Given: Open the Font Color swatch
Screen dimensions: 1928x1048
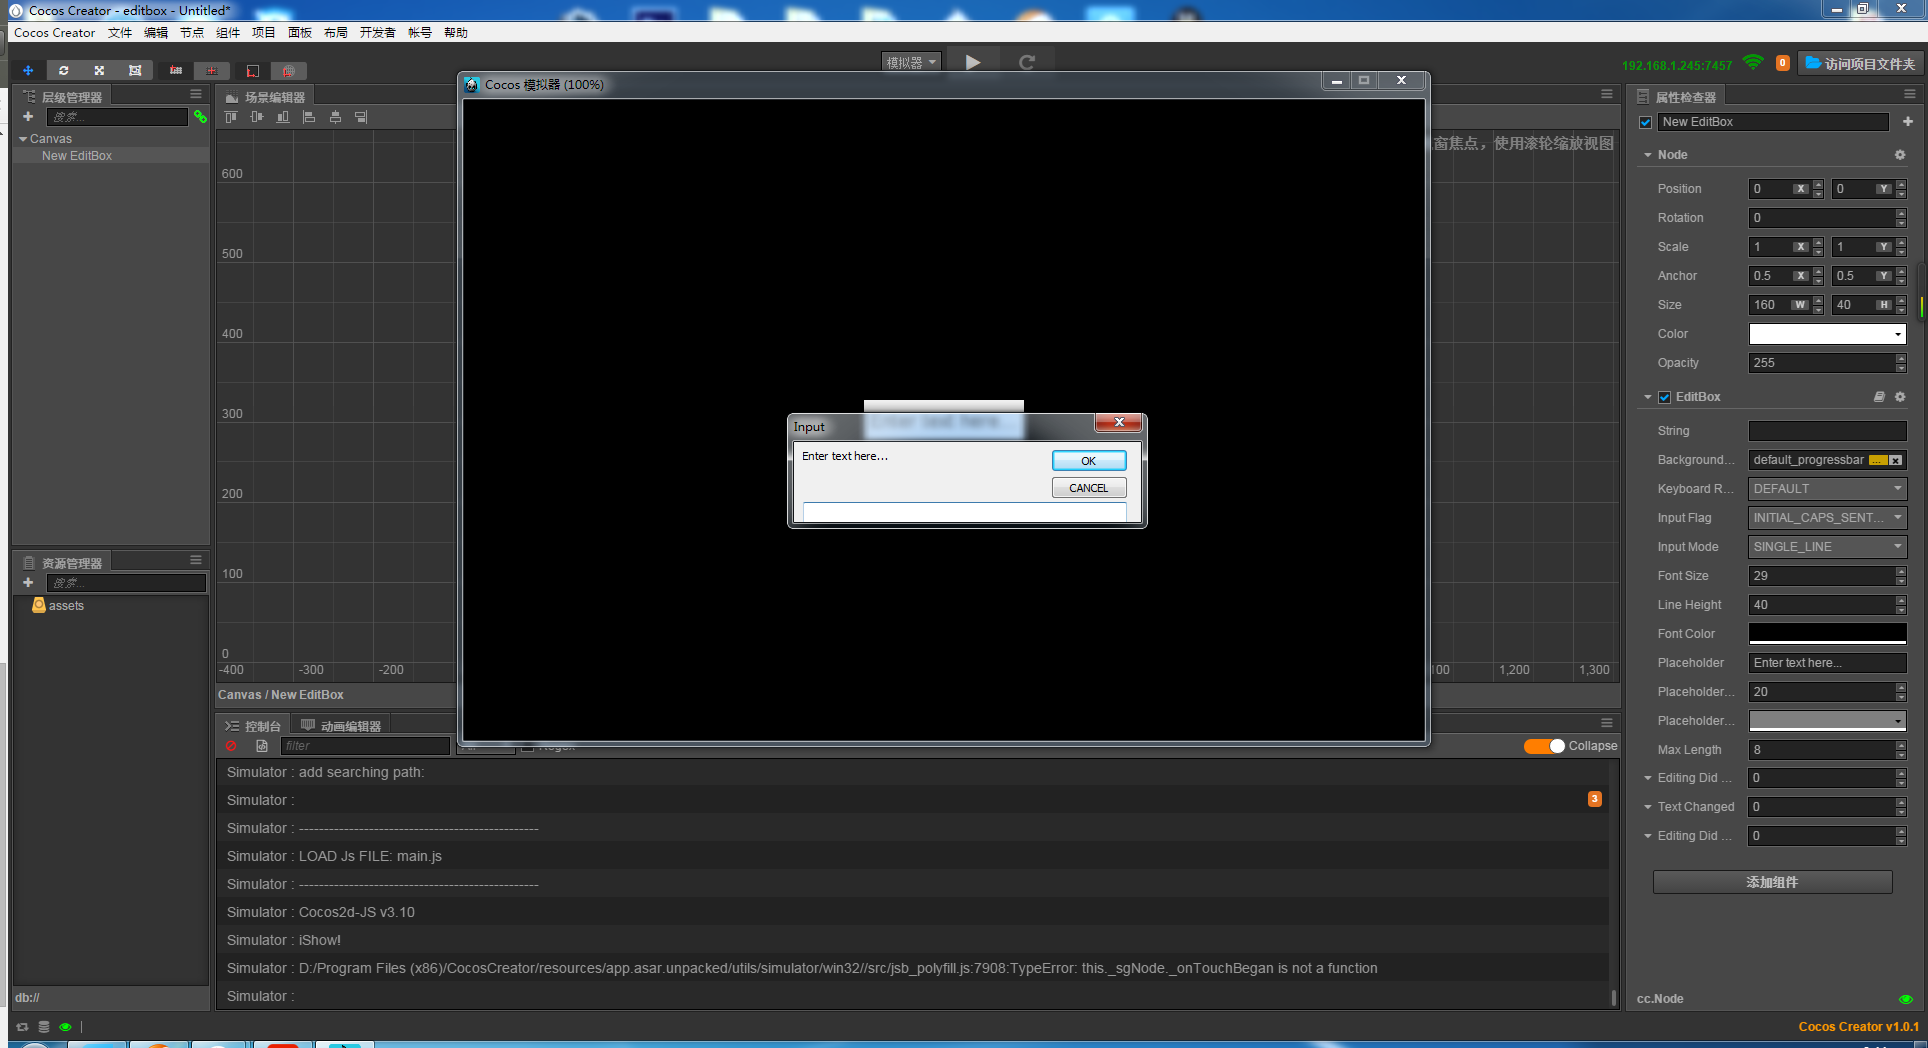Looking at the screenshot, I should [1827, 634].
